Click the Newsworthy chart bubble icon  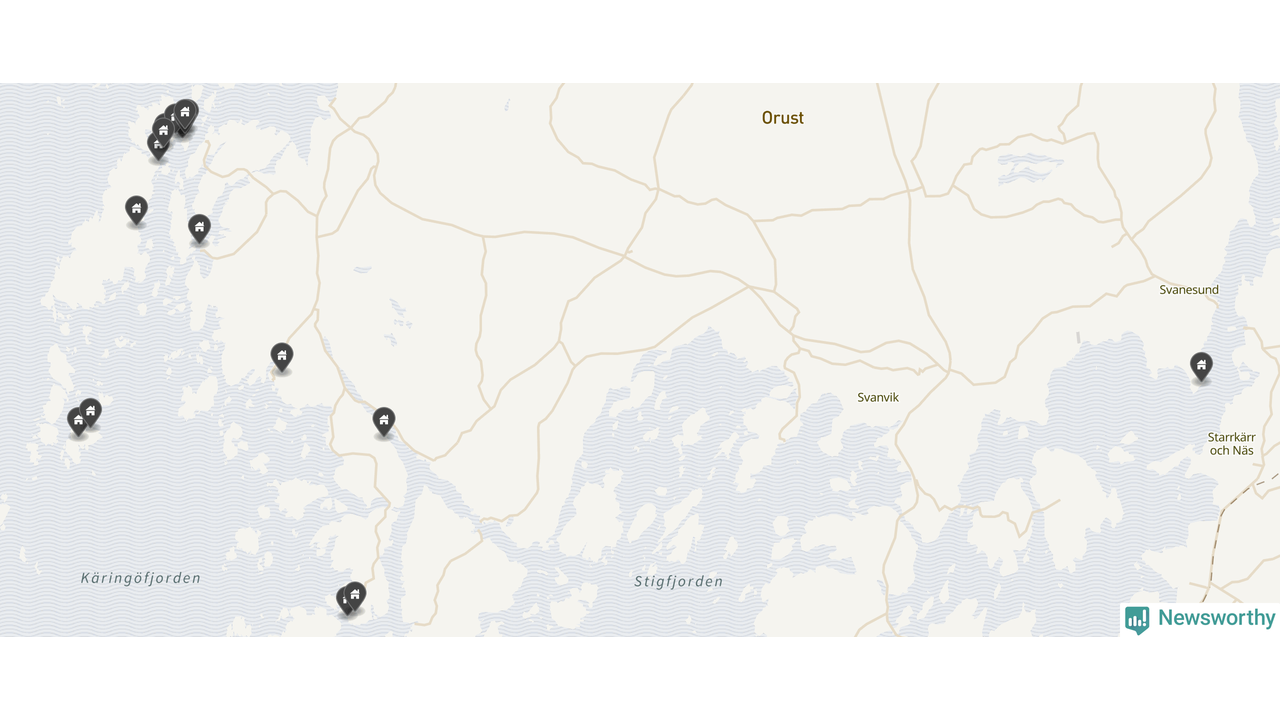pos(1137,620)
